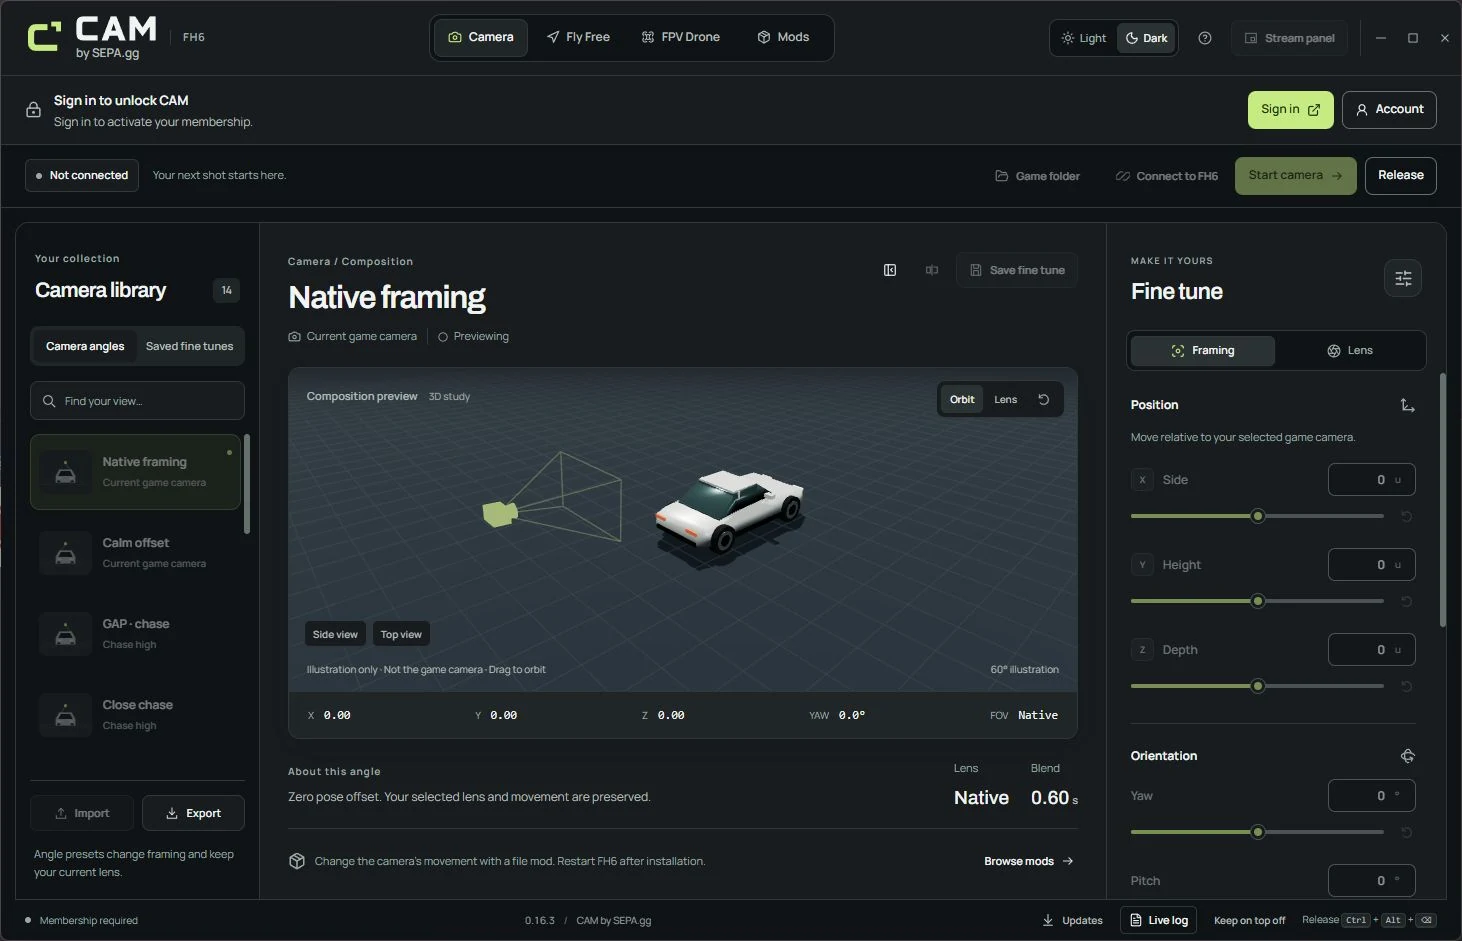Open the Account button
1462x941 pixels.
pos(1389,110)
